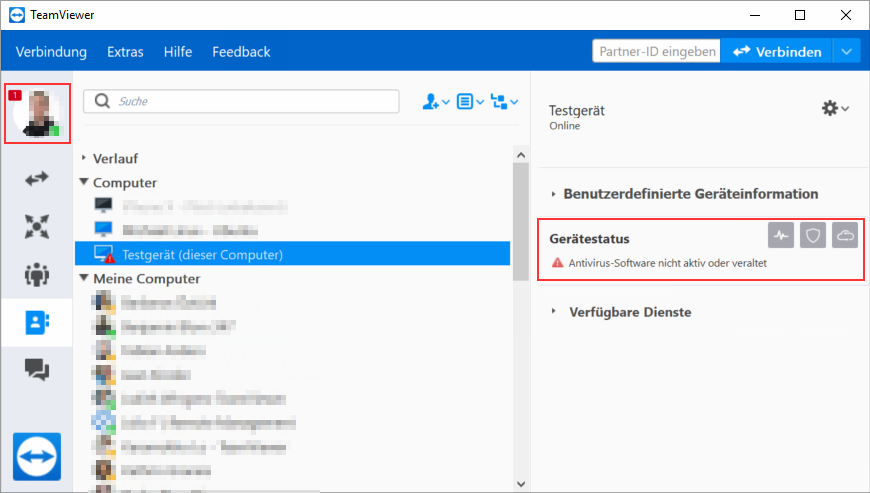
Task: Open the user profile picture
Action: pyautogui.click(x=38, y=114)
